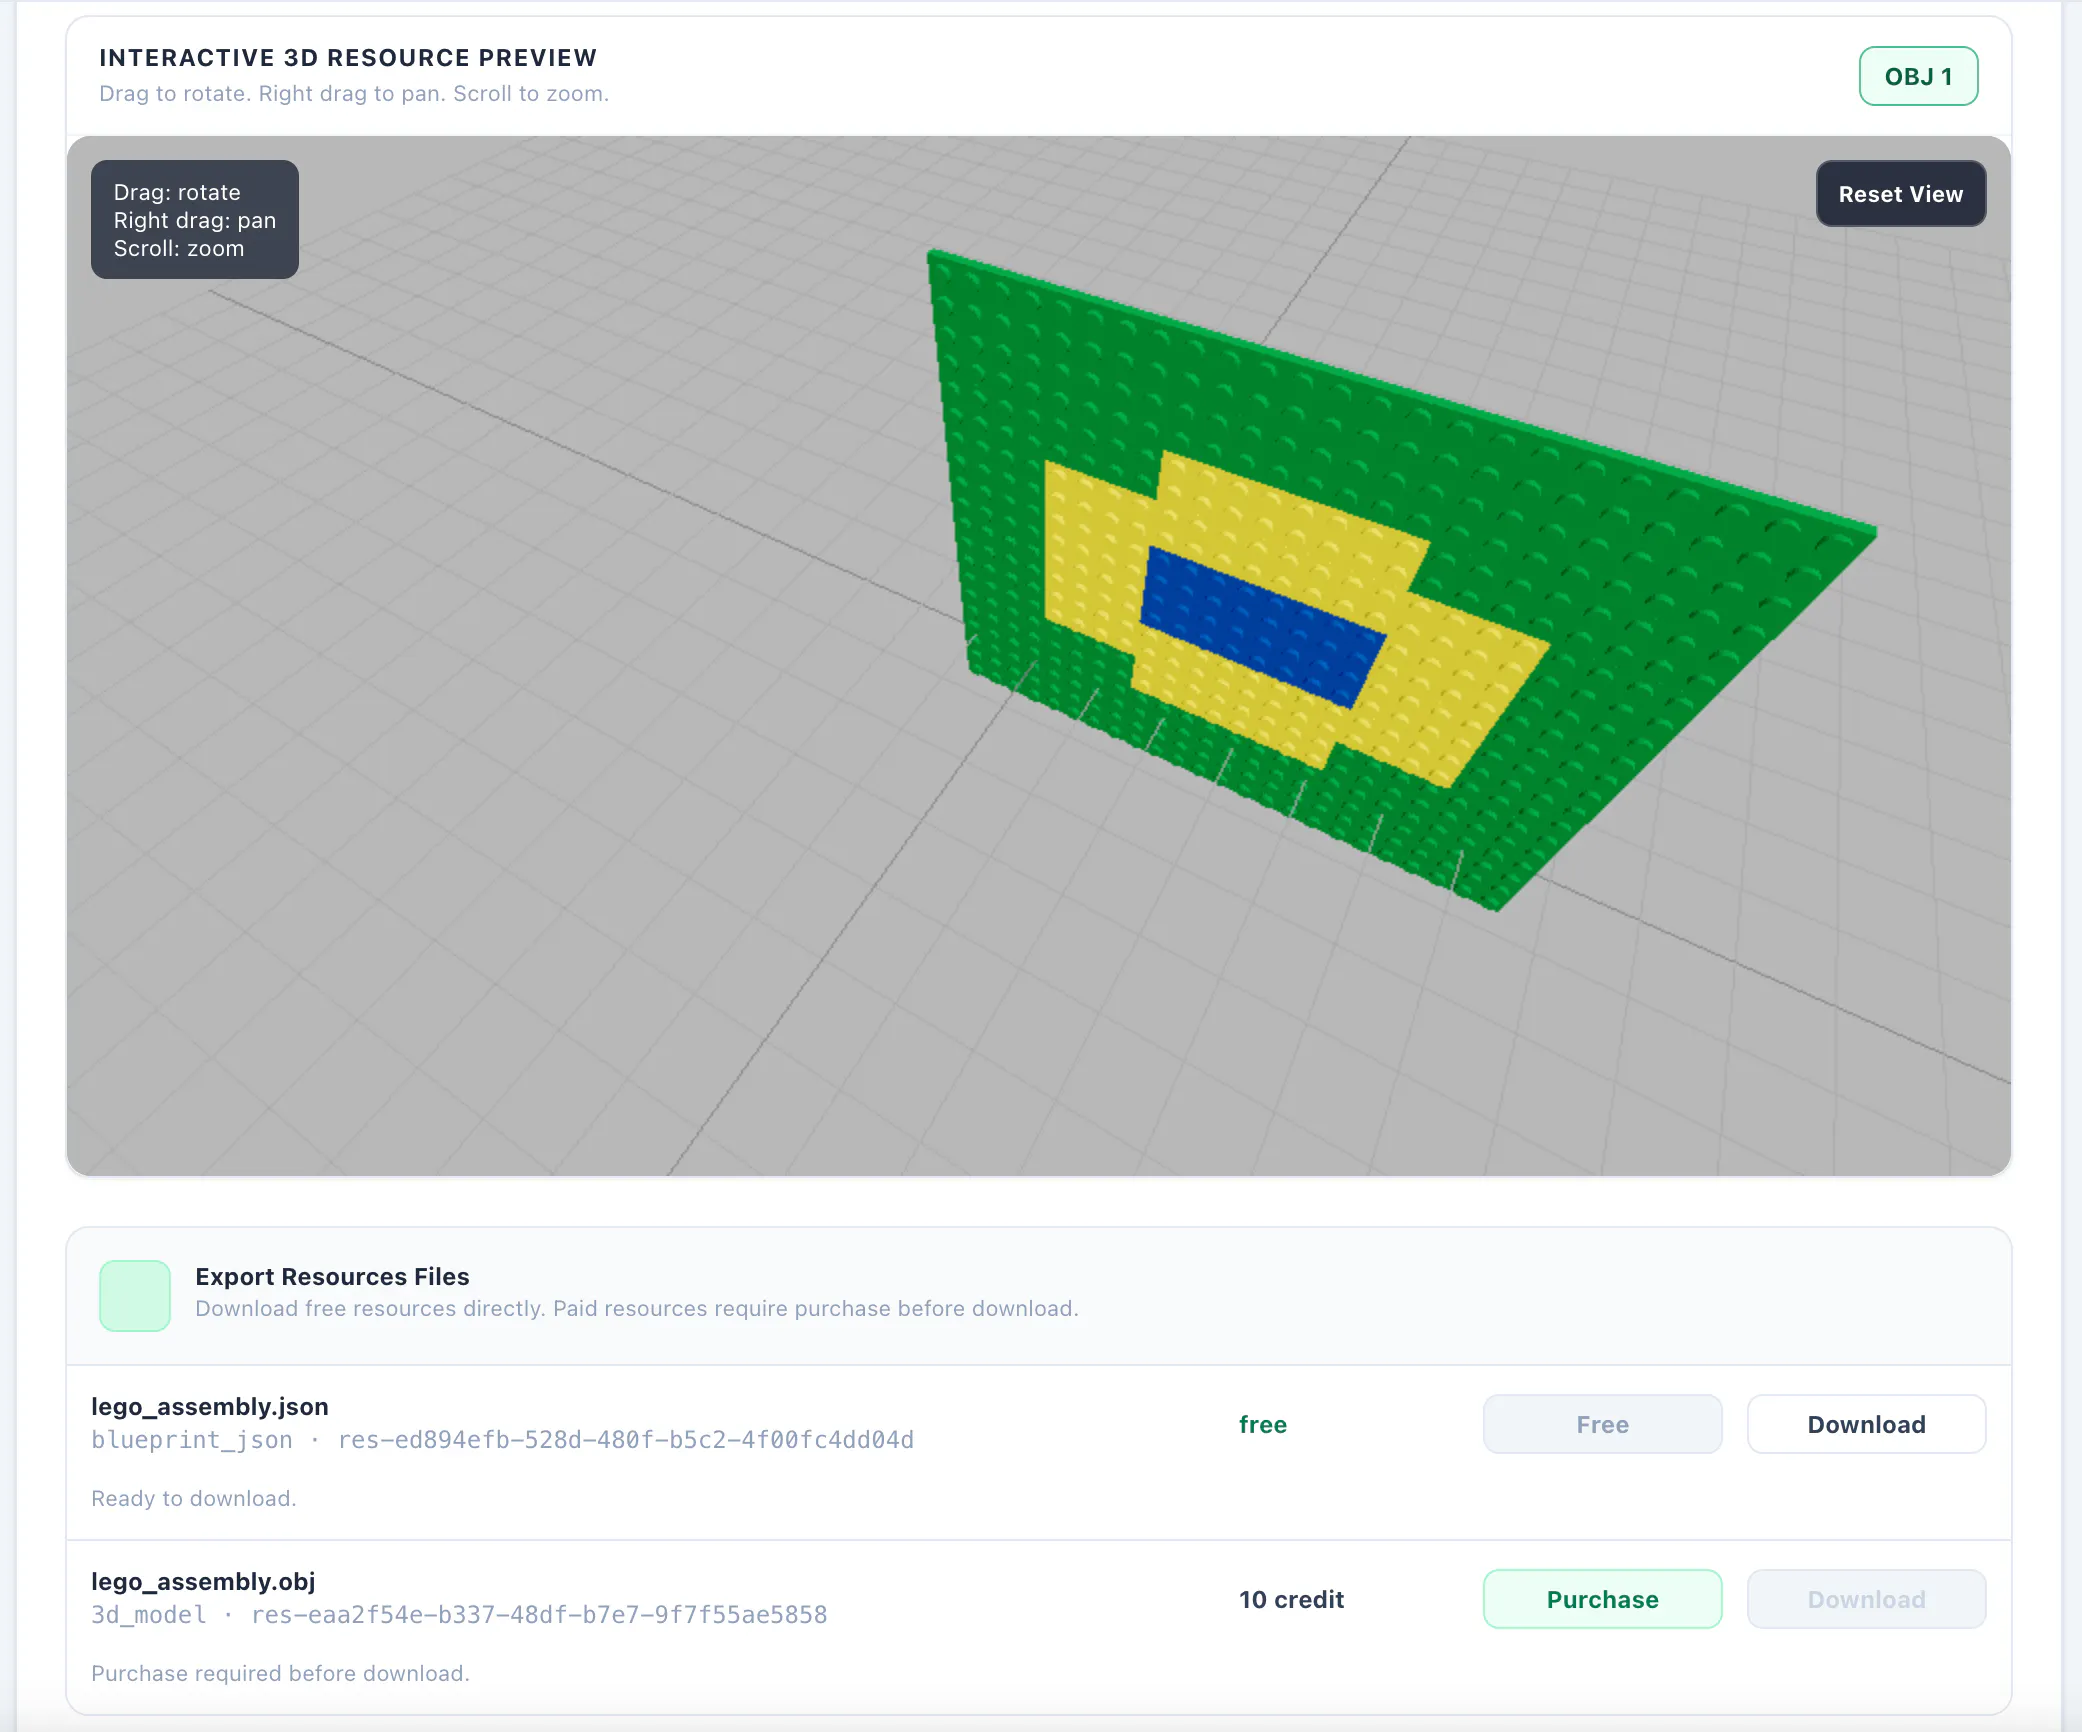The height and width of the screenshot is (1732, 2082).
Task: Purchase the lego_assembly.obj file
Action: pyautogui.click(x=1602, y=1599)
